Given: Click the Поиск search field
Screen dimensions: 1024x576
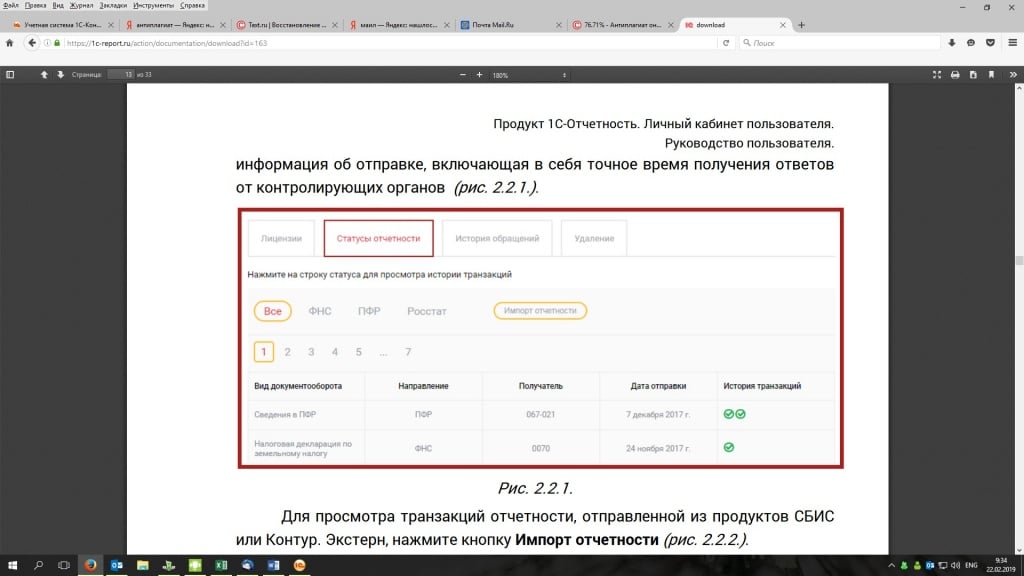Looking at the screenshot, I should 840,43.
